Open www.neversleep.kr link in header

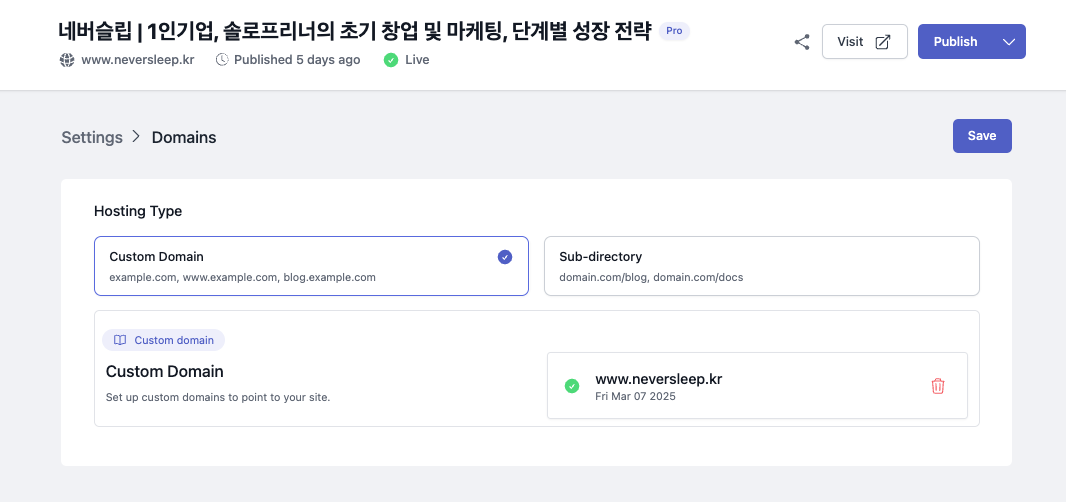(x=138, y=60)
